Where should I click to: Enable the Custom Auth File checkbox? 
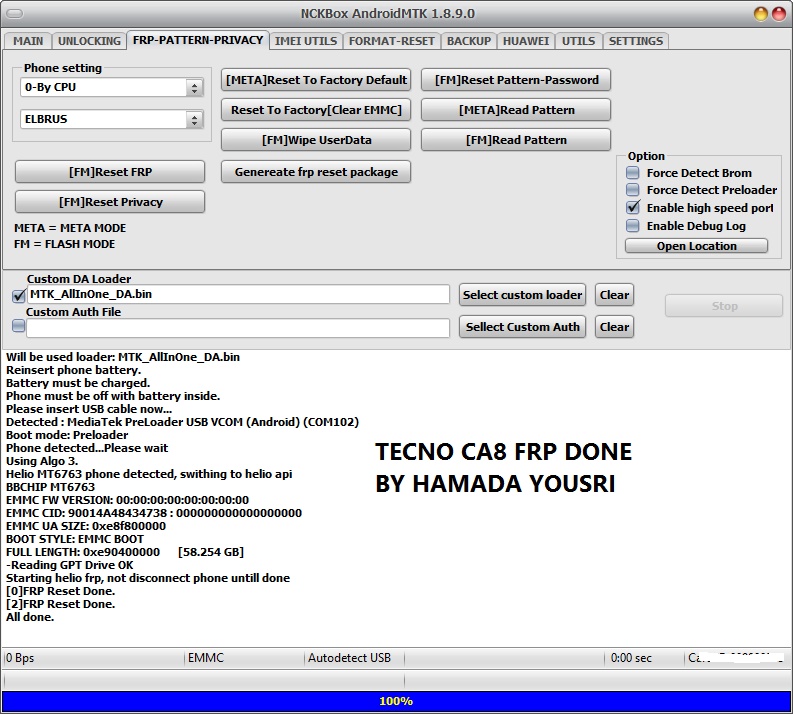pyautogui.click(x=19, y=326)
